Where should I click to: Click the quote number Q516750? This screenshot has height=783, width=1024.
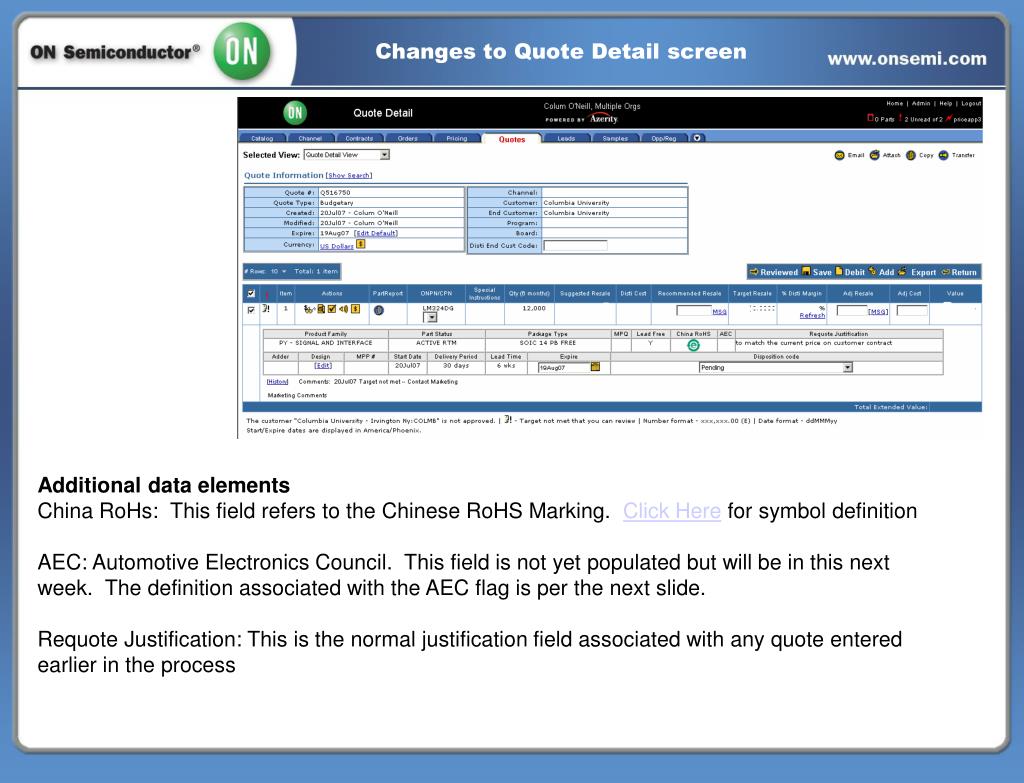pyautogui.click(x=335, y=193)
